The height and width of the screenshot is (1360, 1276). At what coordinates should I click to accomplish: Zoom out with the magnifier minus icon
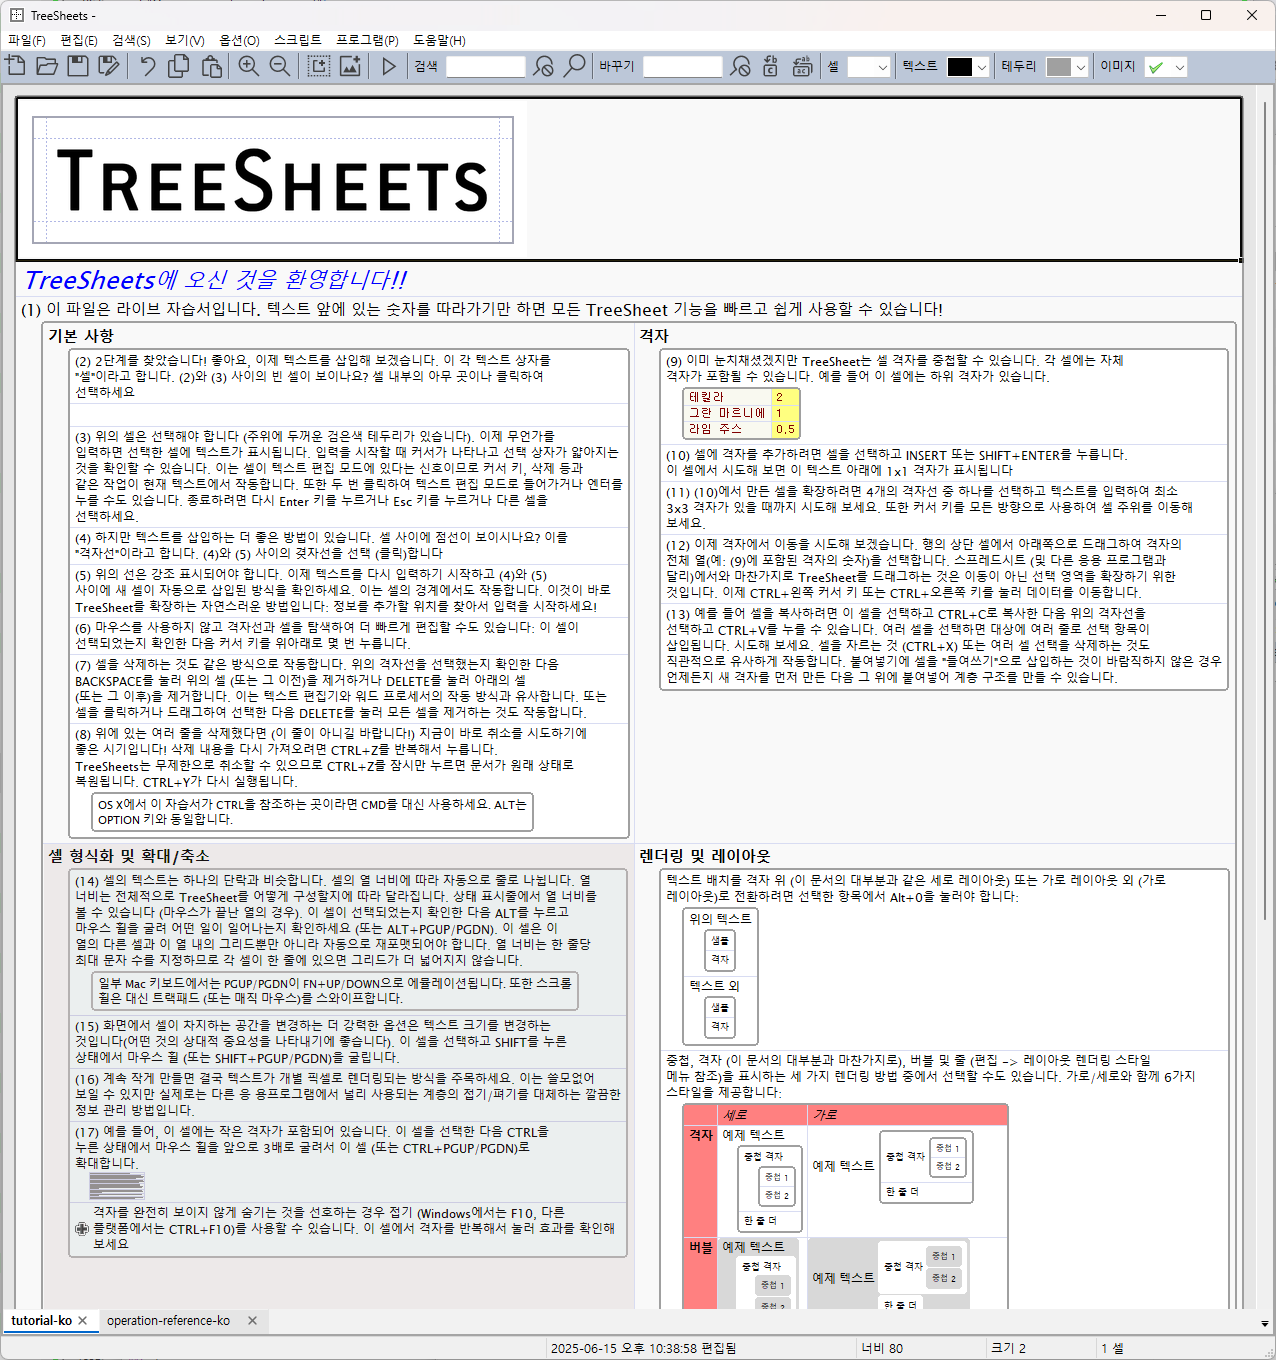coord(280,66)
